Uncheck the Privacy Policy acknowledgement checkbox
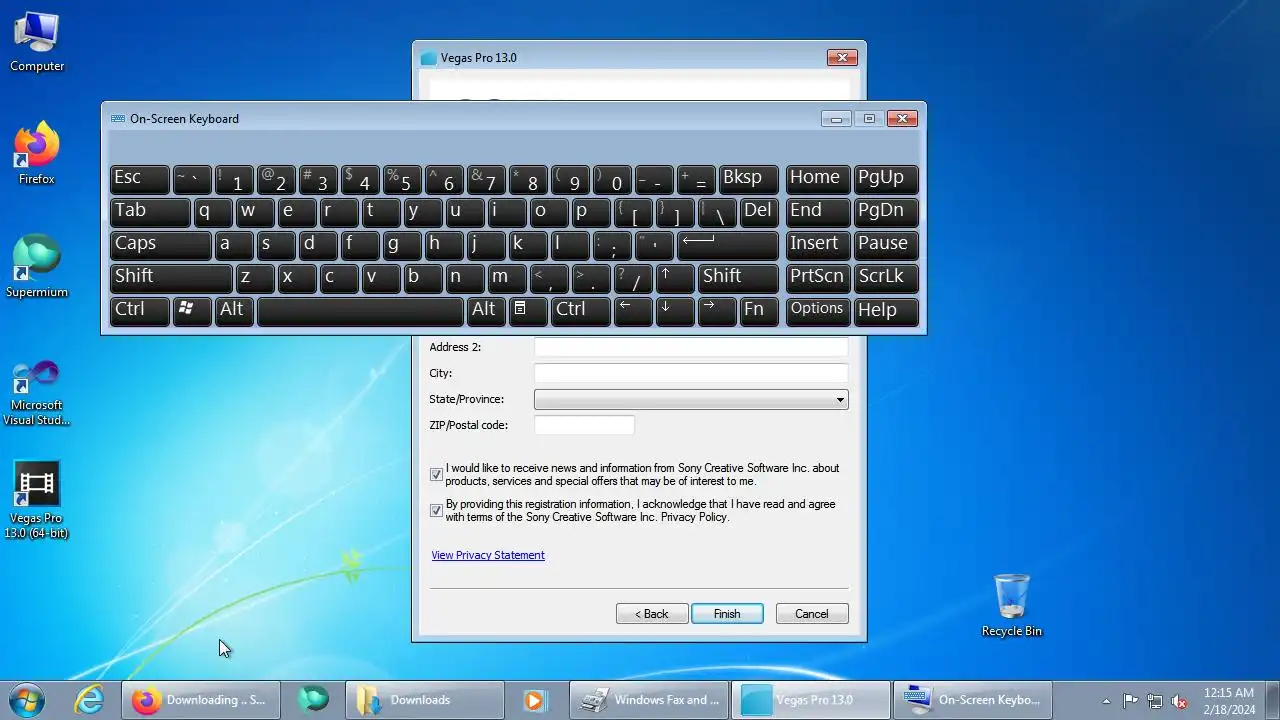This screenshot has width=1280, height=720. [436, 511]
